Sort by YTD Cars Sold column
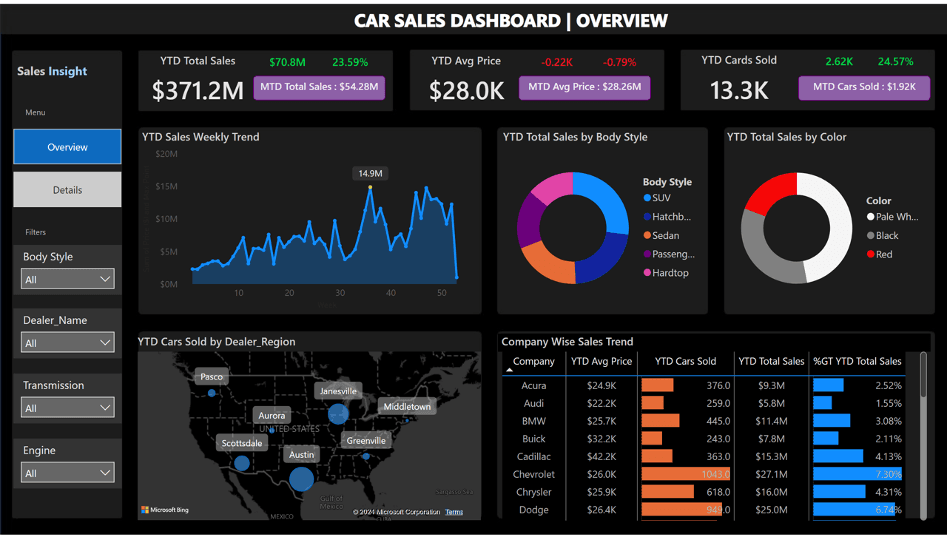947x540 pixels. (685, 361)
